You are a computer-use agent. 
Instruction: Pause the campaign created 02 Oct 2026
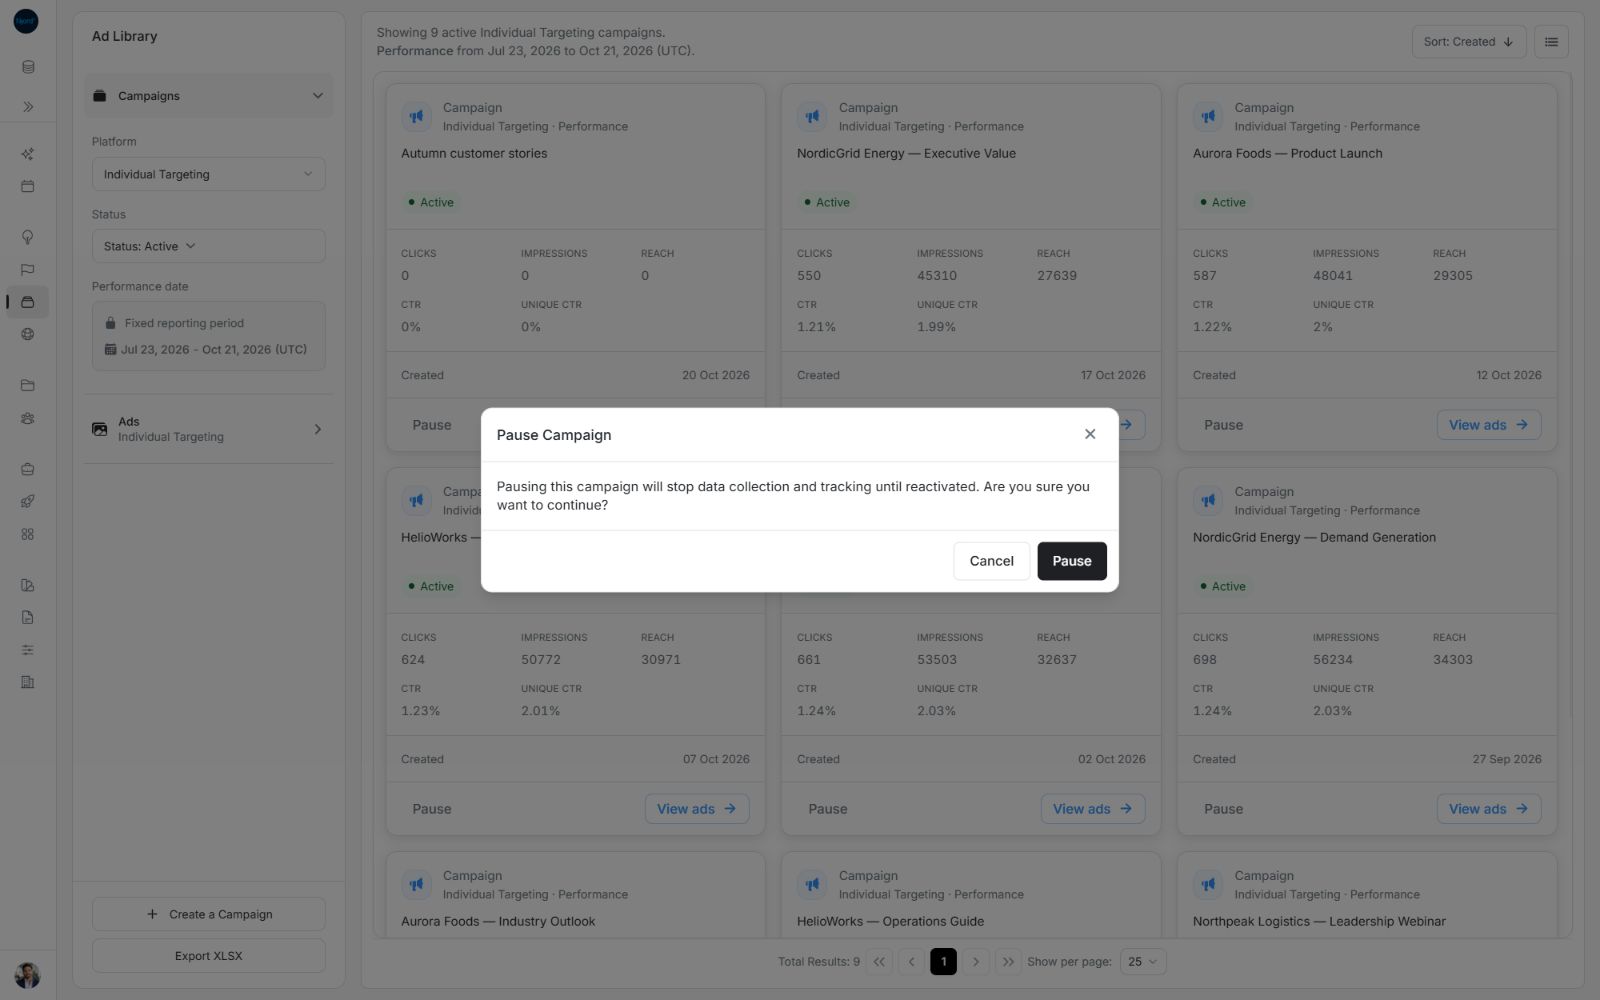click(828, 809)
